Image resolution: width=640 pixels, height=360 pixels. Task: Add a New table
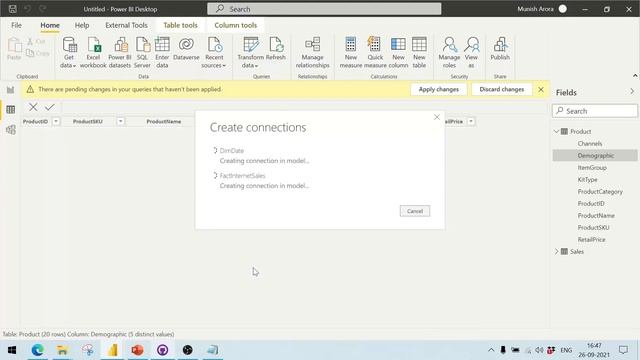419,52
